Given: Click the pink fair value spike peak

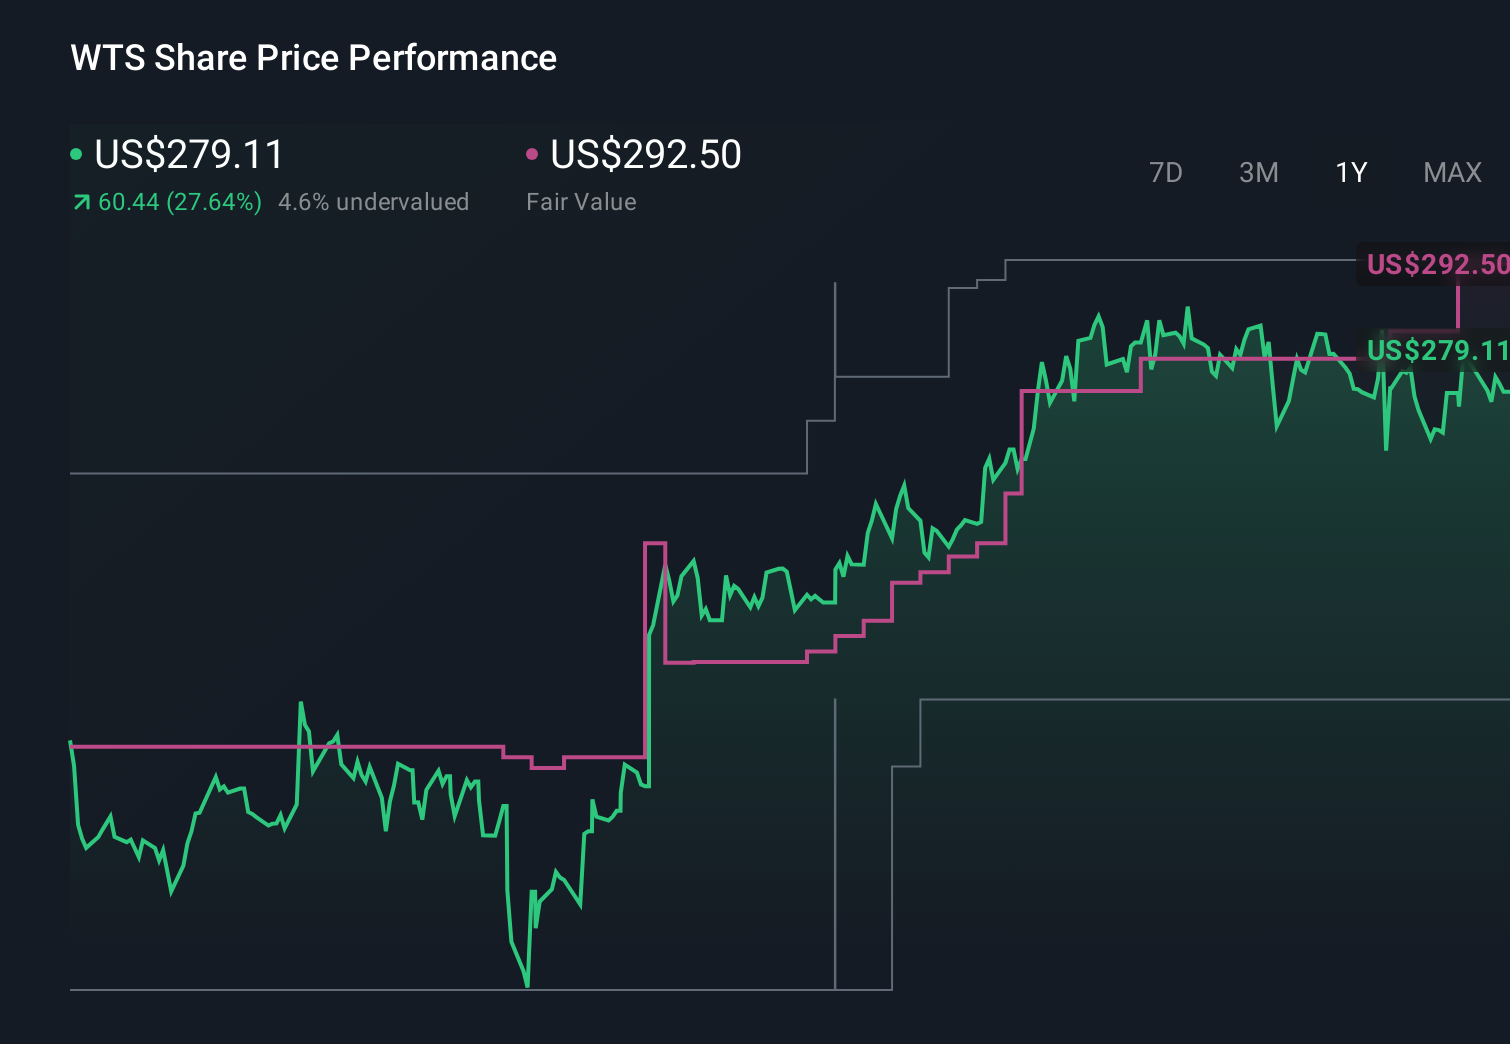Looking at the screenshot, I should pyautogui.click(x=655, y=543).
